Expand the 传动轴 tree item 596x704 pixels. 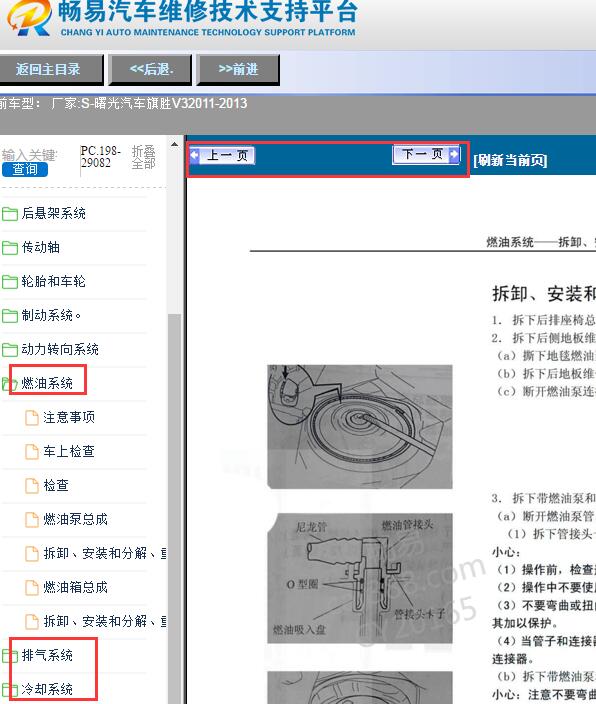pyautogui.click(x=40, y=247)
